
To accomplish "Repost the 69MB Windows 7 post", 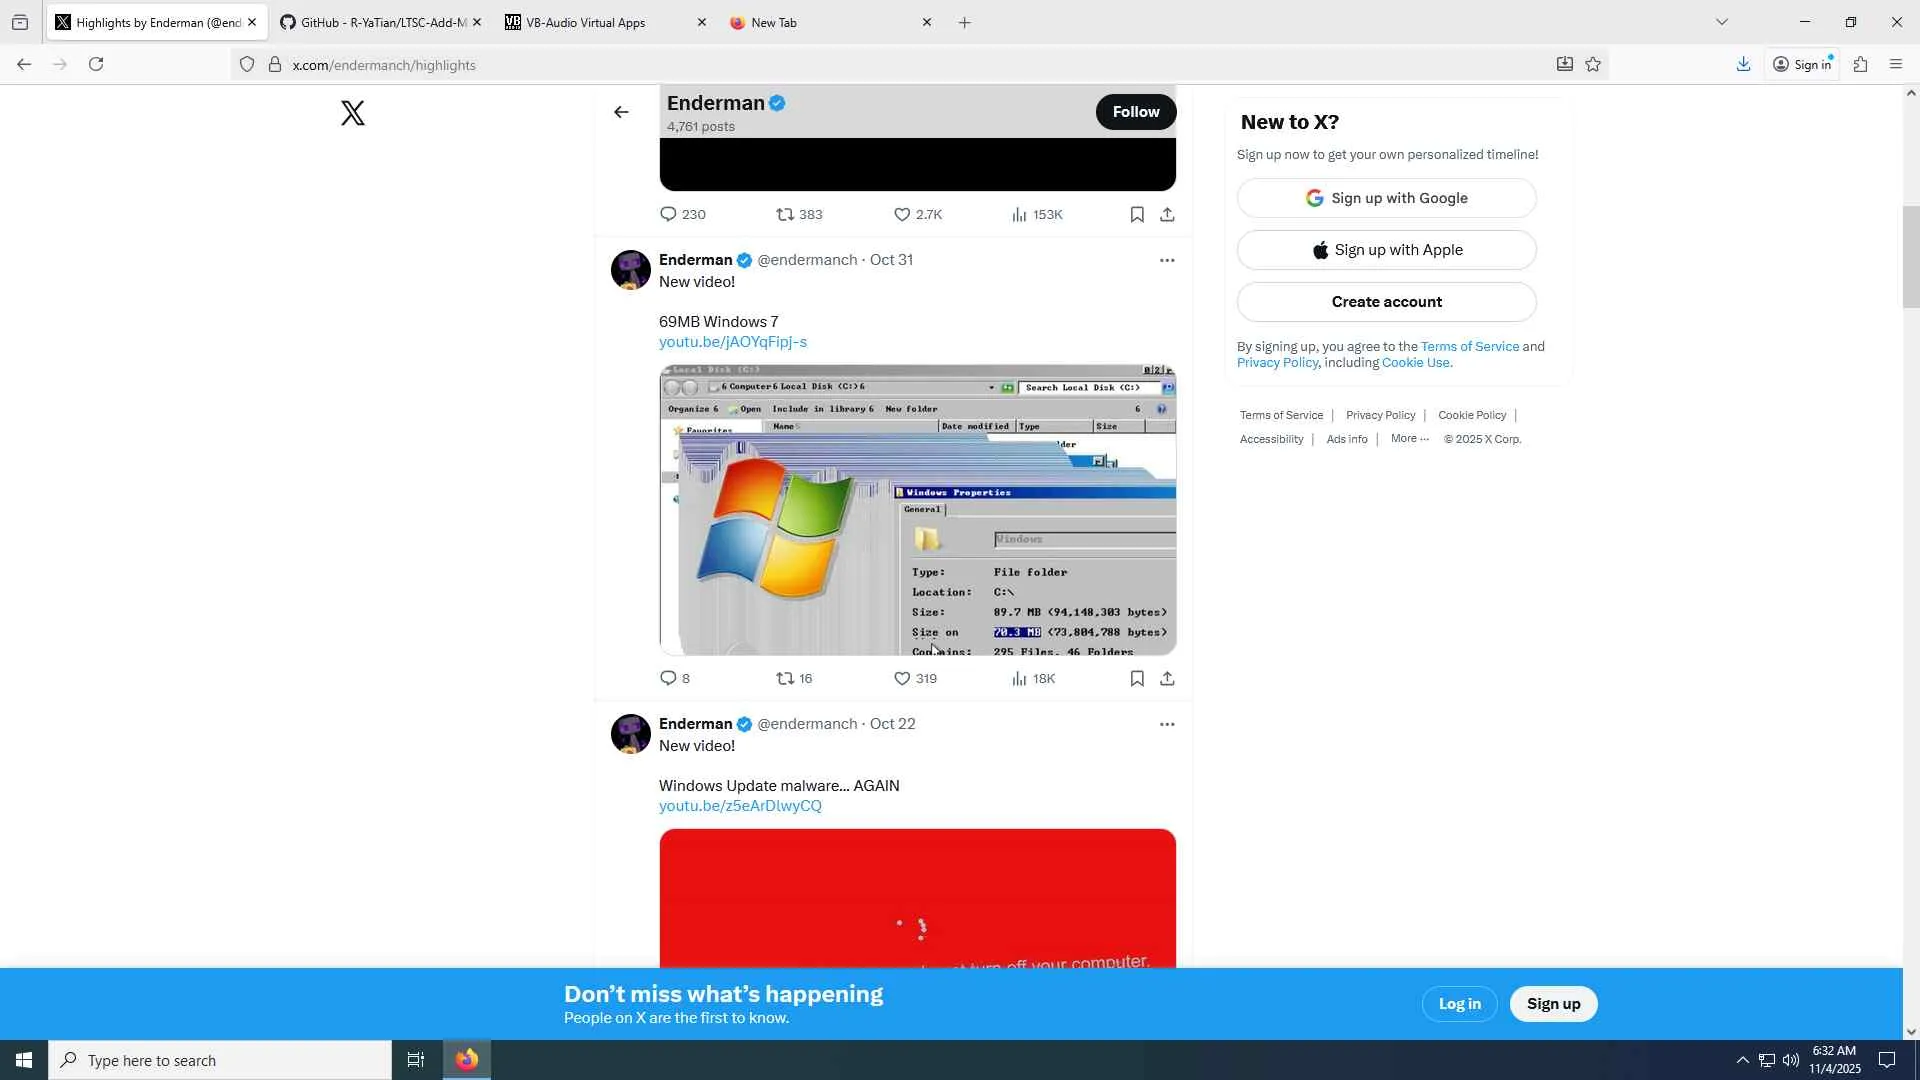I will (786, 679).
